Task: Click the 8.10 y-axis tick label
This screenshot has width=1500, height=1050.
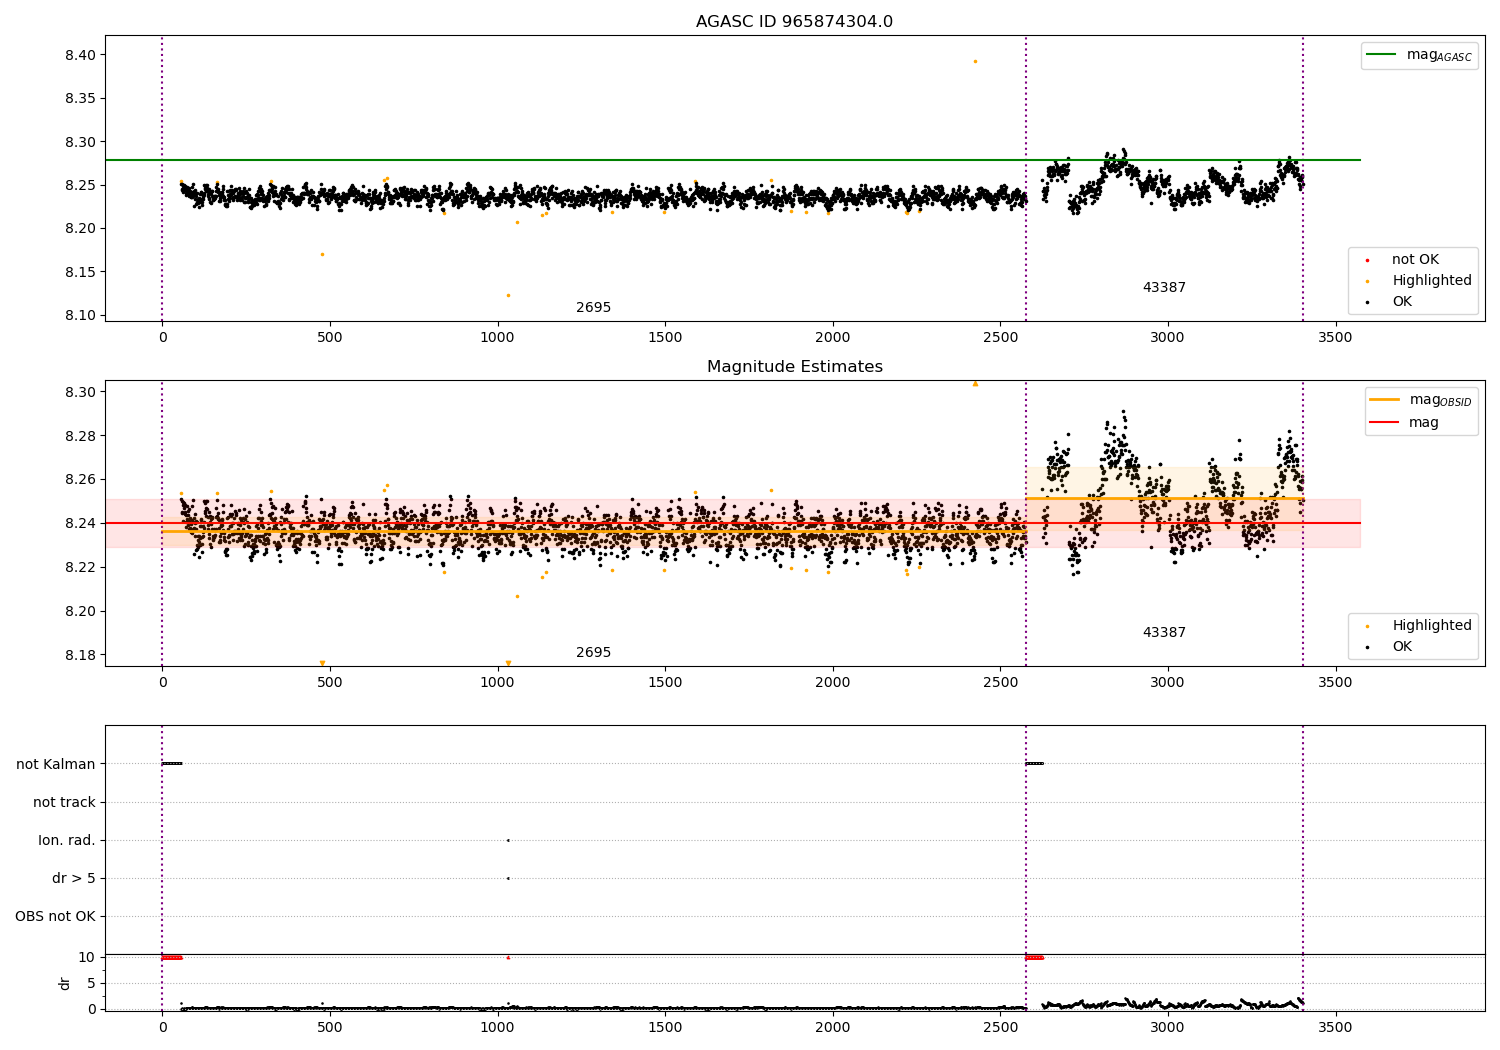Action: pos(80,315)
